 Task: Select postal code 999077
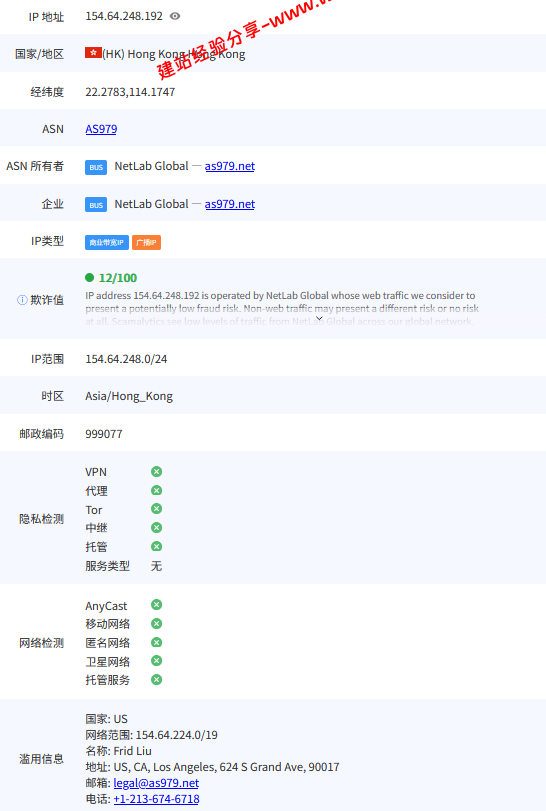104,434
